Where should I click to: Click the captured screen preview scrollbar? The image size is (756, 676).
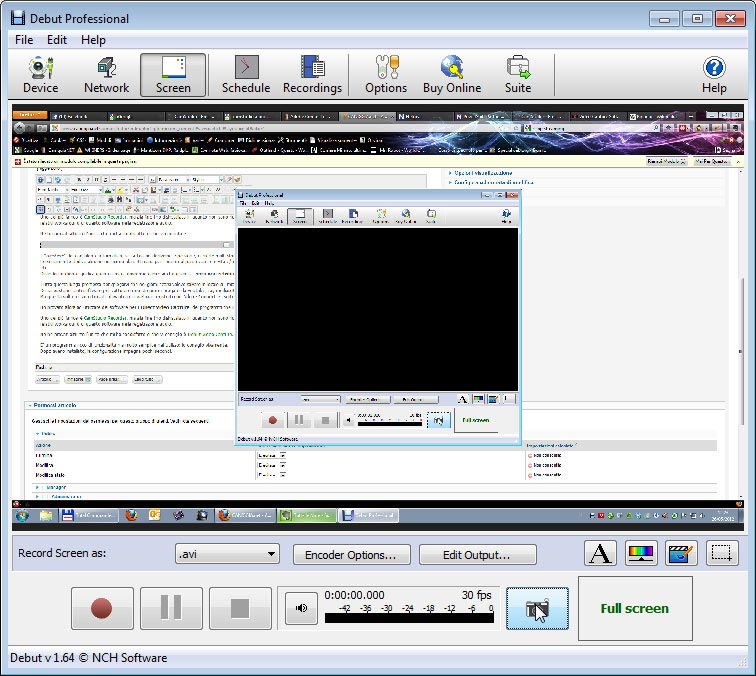(x=741, y=352)
